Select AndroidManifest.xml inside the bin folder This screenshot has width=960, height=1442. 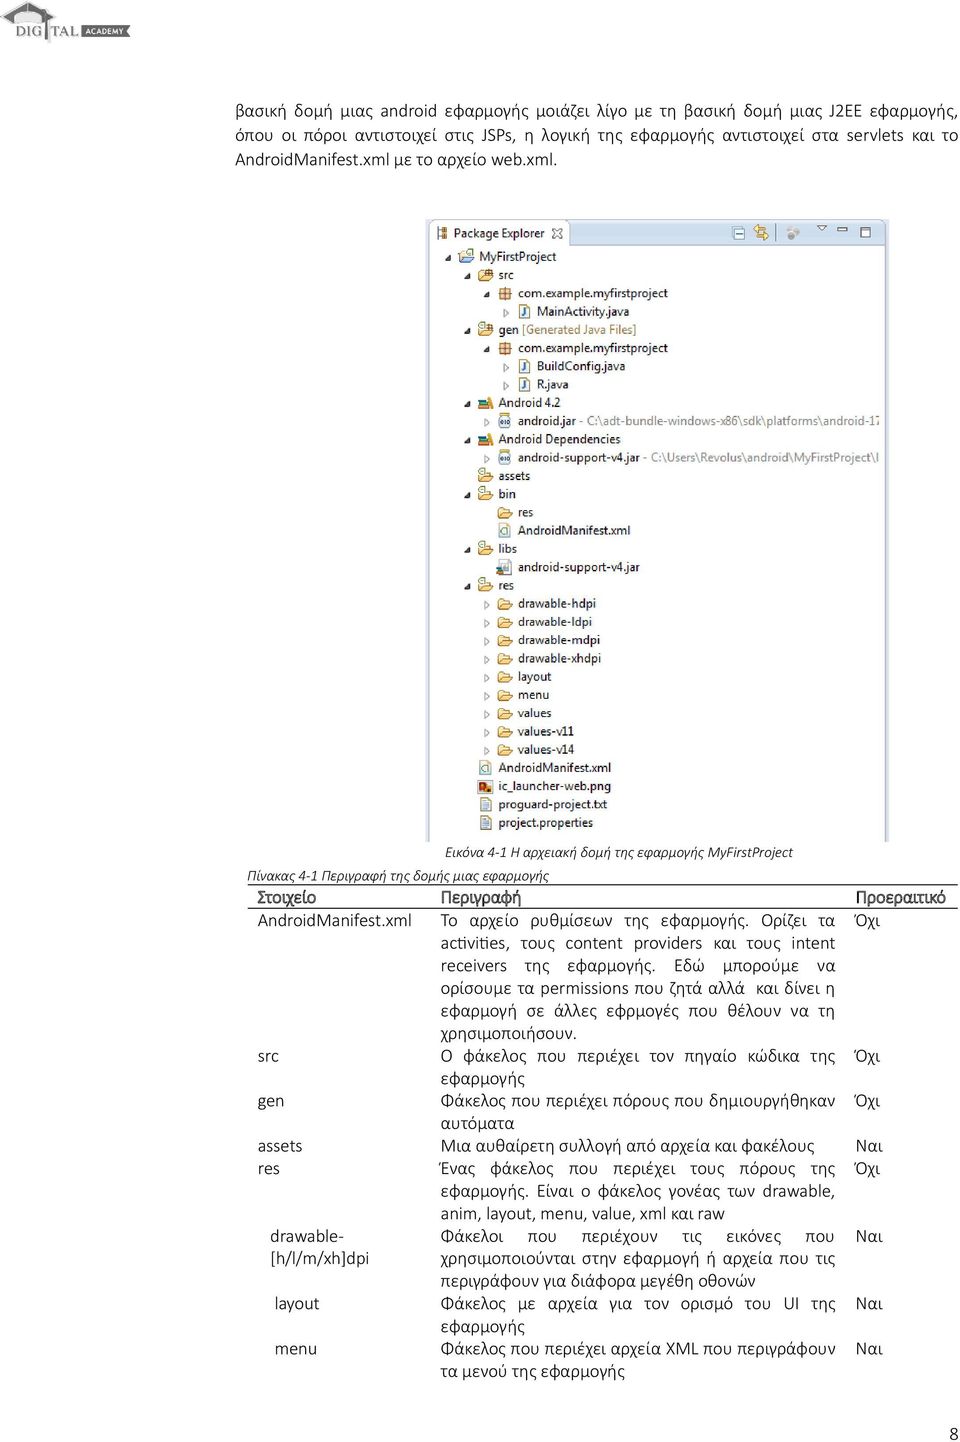(x=563, y=530)
